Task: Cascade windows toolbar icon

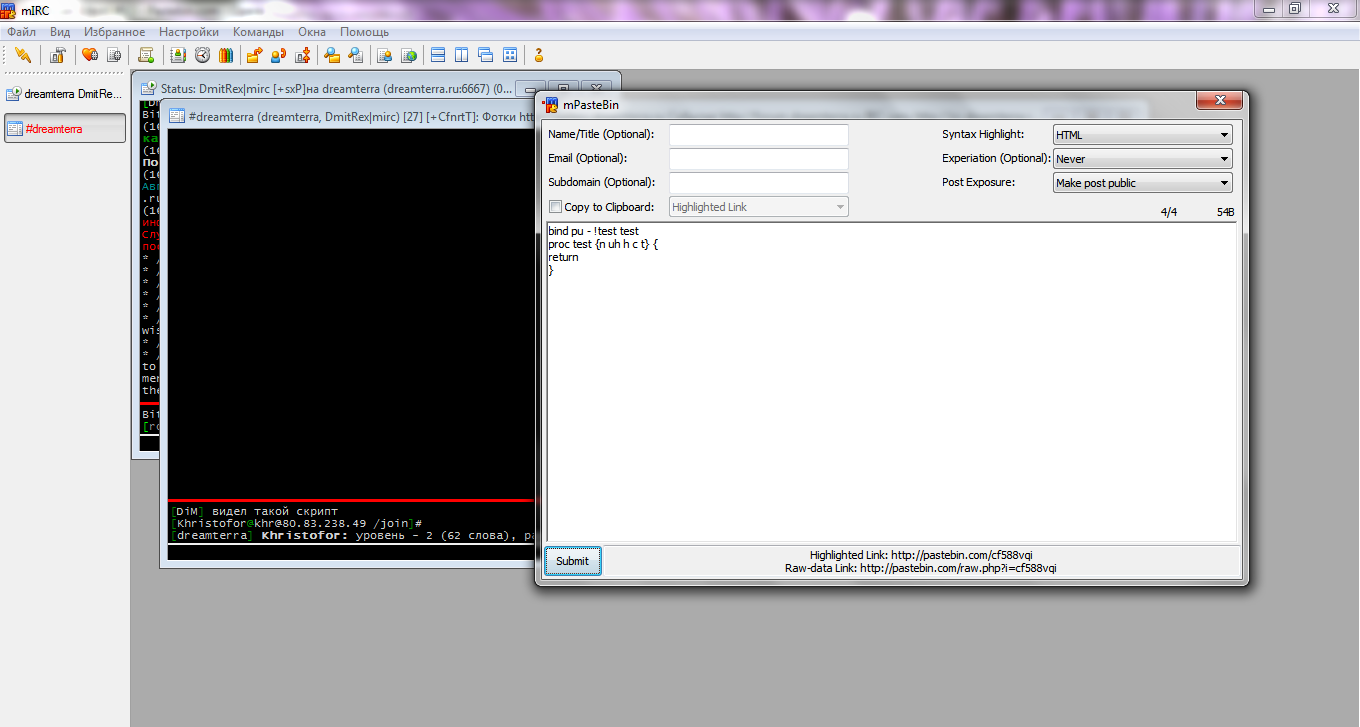Action: tap(486, 55)
